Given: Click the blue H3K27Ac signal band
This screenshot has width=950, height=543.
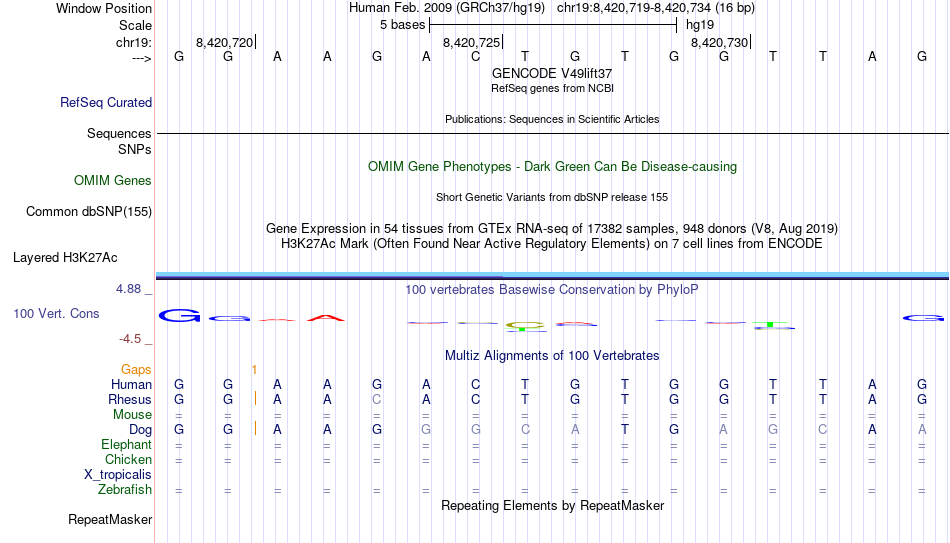Looking at the screenshot, I should click(552, 276).
